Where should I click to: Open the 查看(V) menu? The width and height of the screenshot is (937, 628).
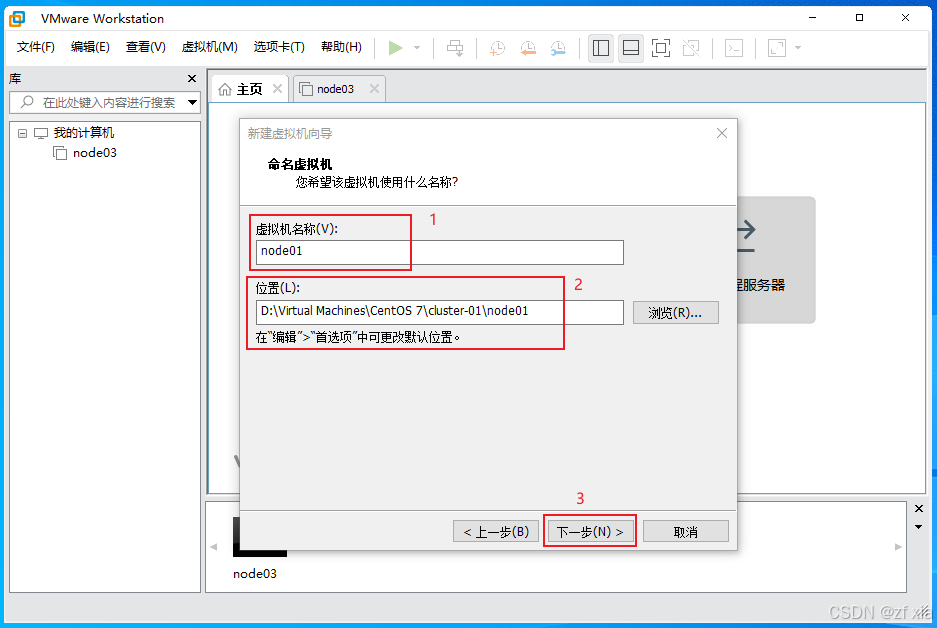pos(146,47)
